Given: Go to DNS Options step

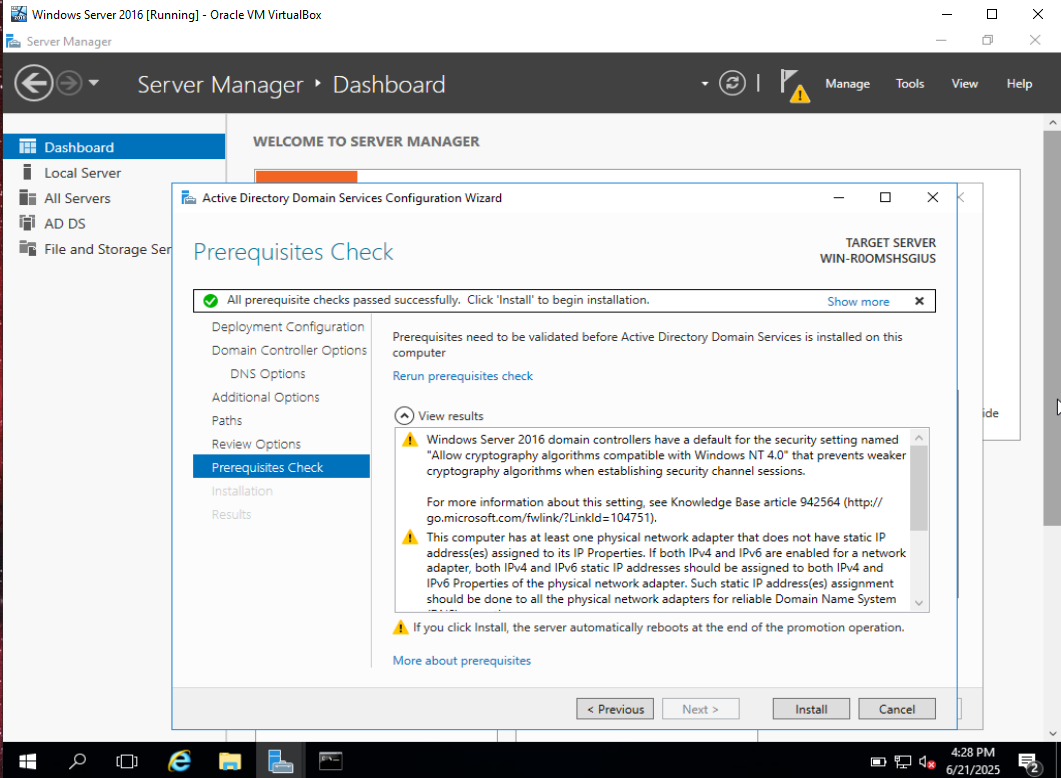Looking at the screenshot, I should point(267,373).
